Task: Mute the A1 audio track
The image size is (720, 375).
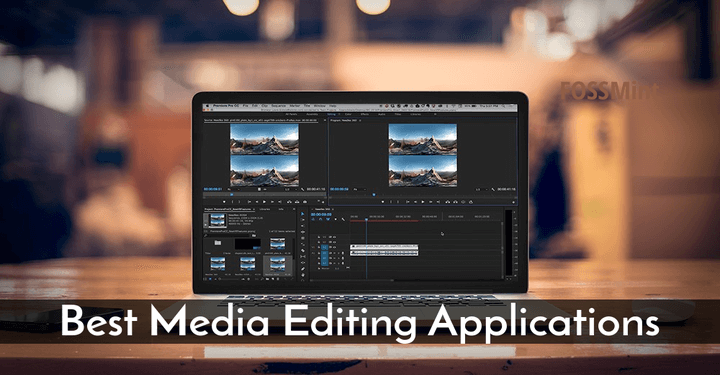Action: click(335, 253)
